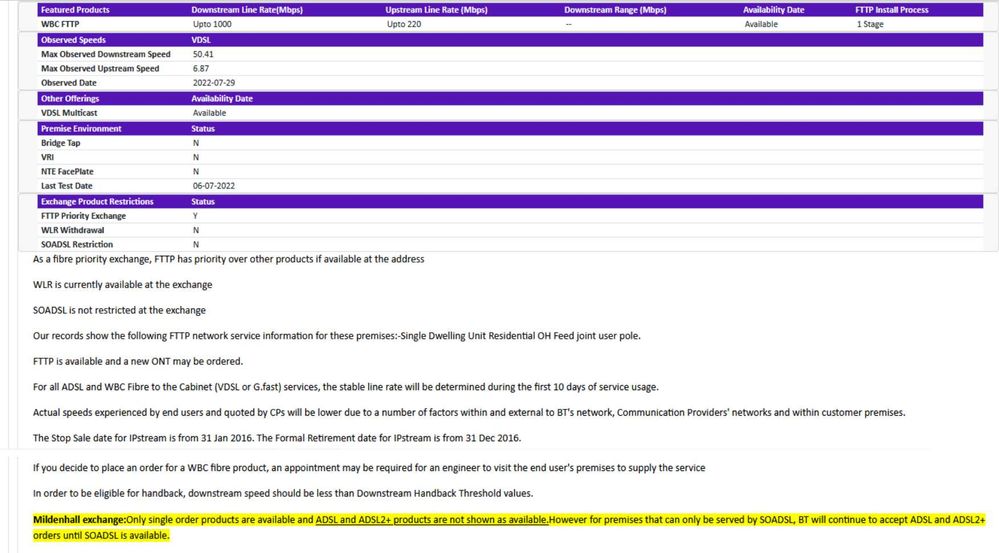The width and height of the screenshot is (999, 553).
Task: Click the Featured Products column header
Action: [x=75, y=10]
